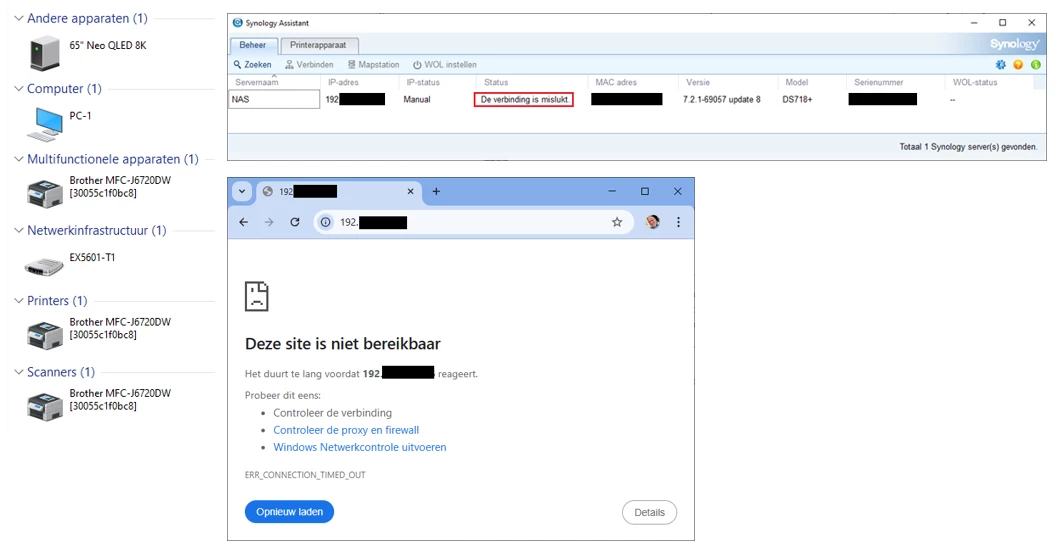Select the EX5601-T1 router icon
Screen dimensions: 1062x554
(44, 266)
